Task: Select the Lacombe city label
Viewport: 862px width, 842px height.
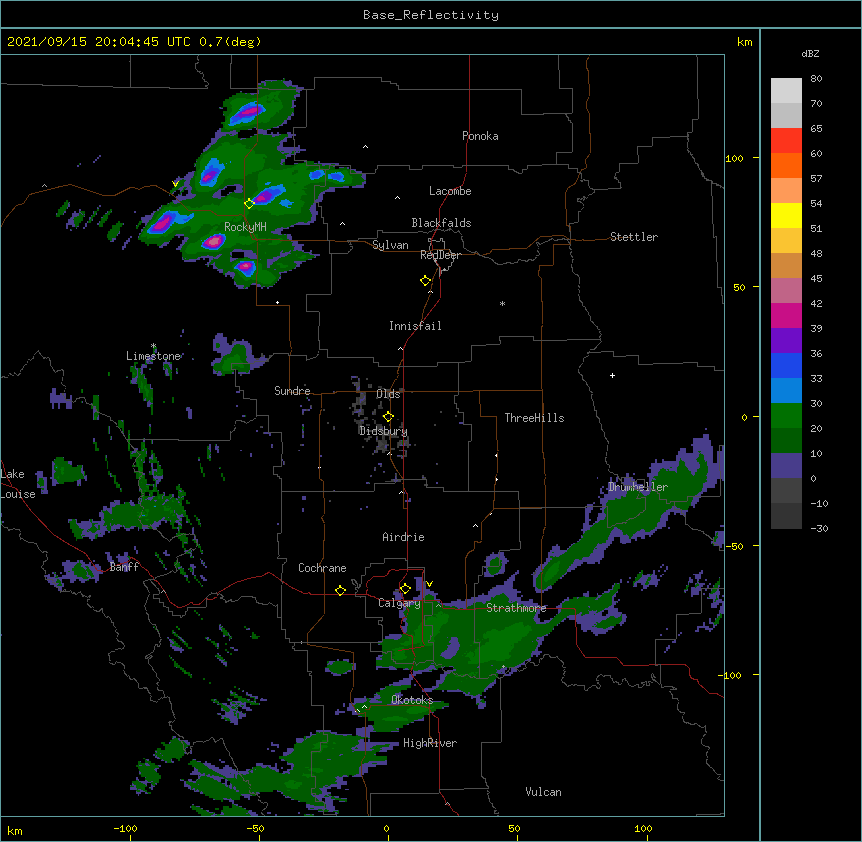Action: pyautogui.click(x=450, y=191)
